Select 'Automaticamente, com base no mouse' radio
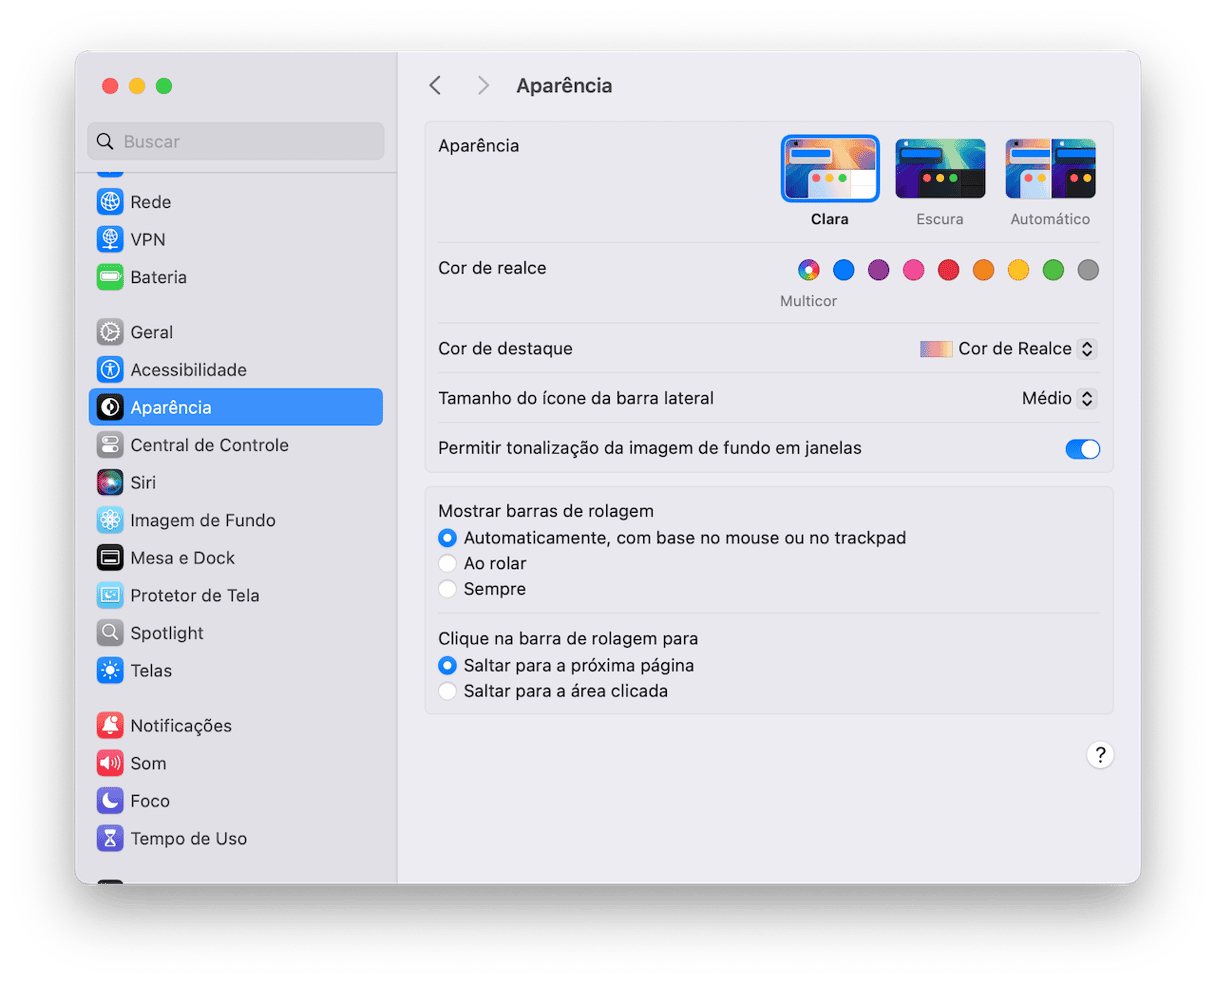 pyautogui.click(x=447, y=538)
